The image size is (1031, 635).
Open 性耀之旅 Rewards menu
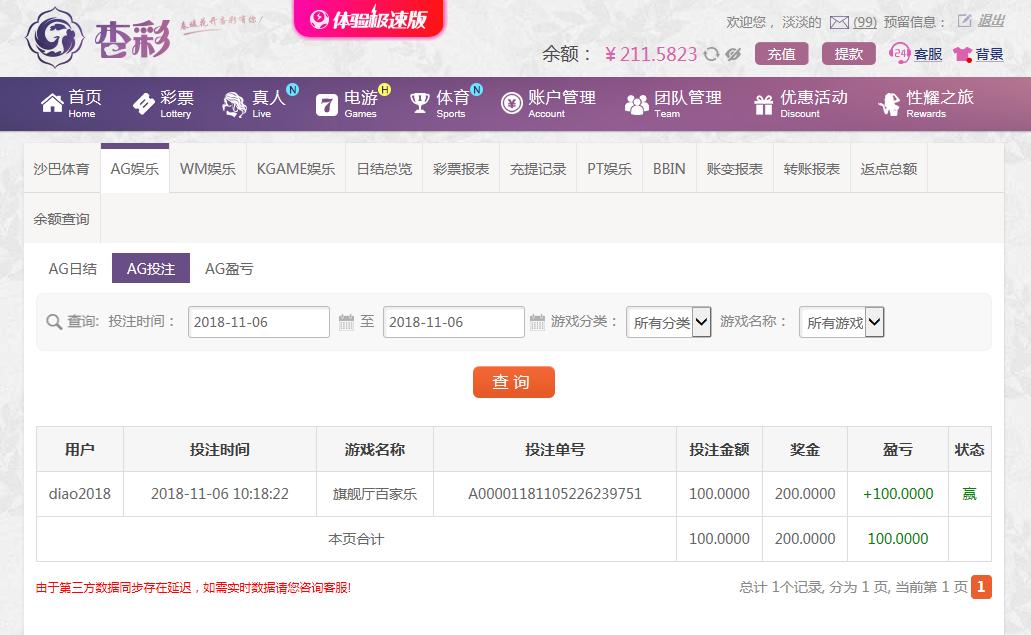click(x=926, y=104)
